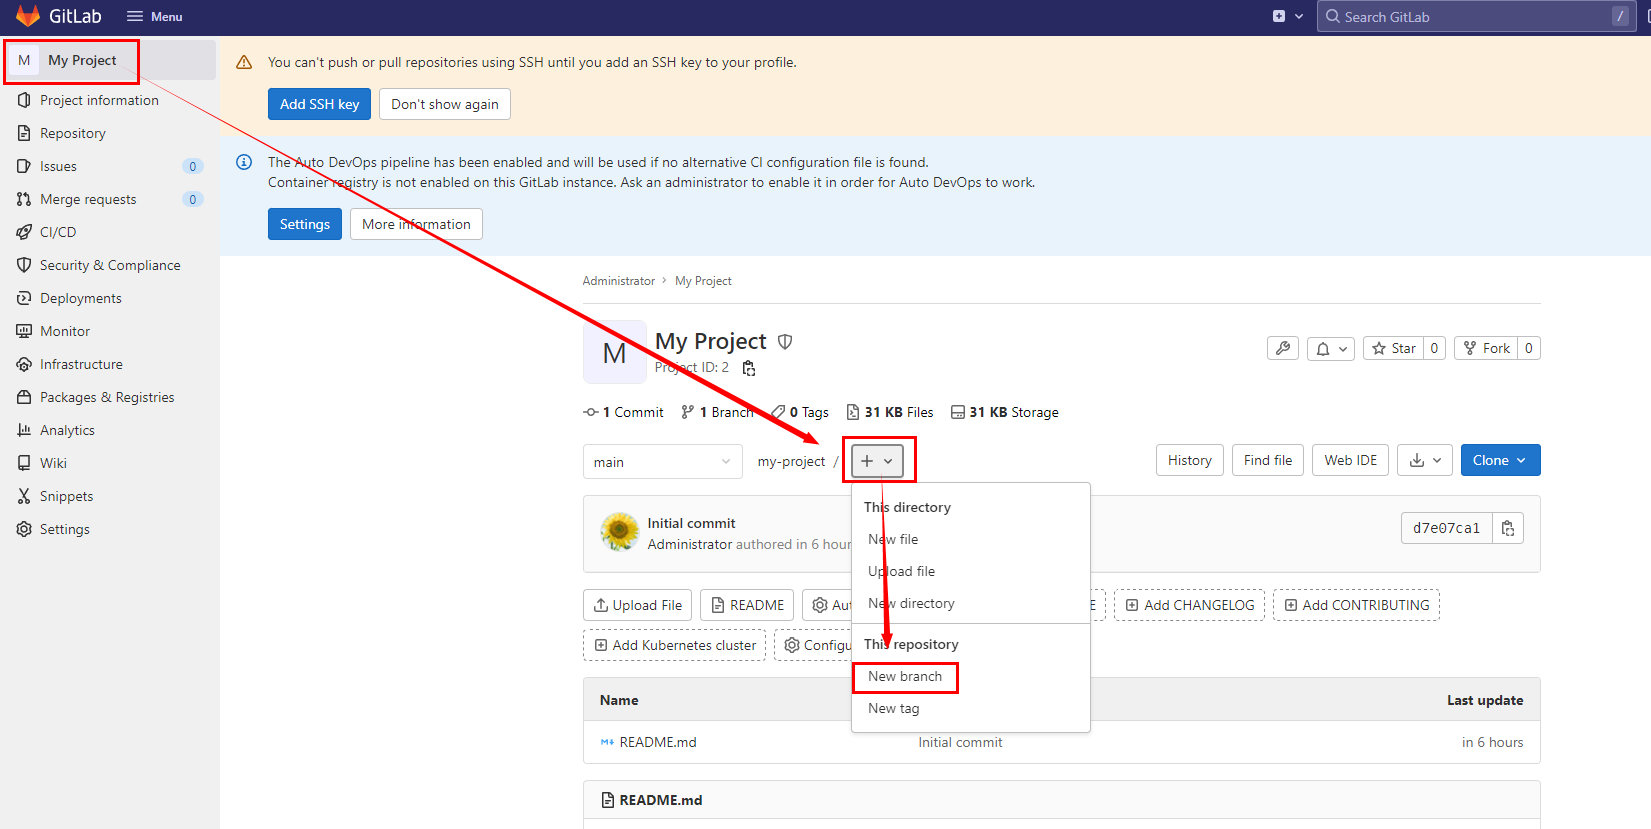Viewport: 1651px width, 829px height.
Task: Click the Upload File button
Action: [638, 605]
